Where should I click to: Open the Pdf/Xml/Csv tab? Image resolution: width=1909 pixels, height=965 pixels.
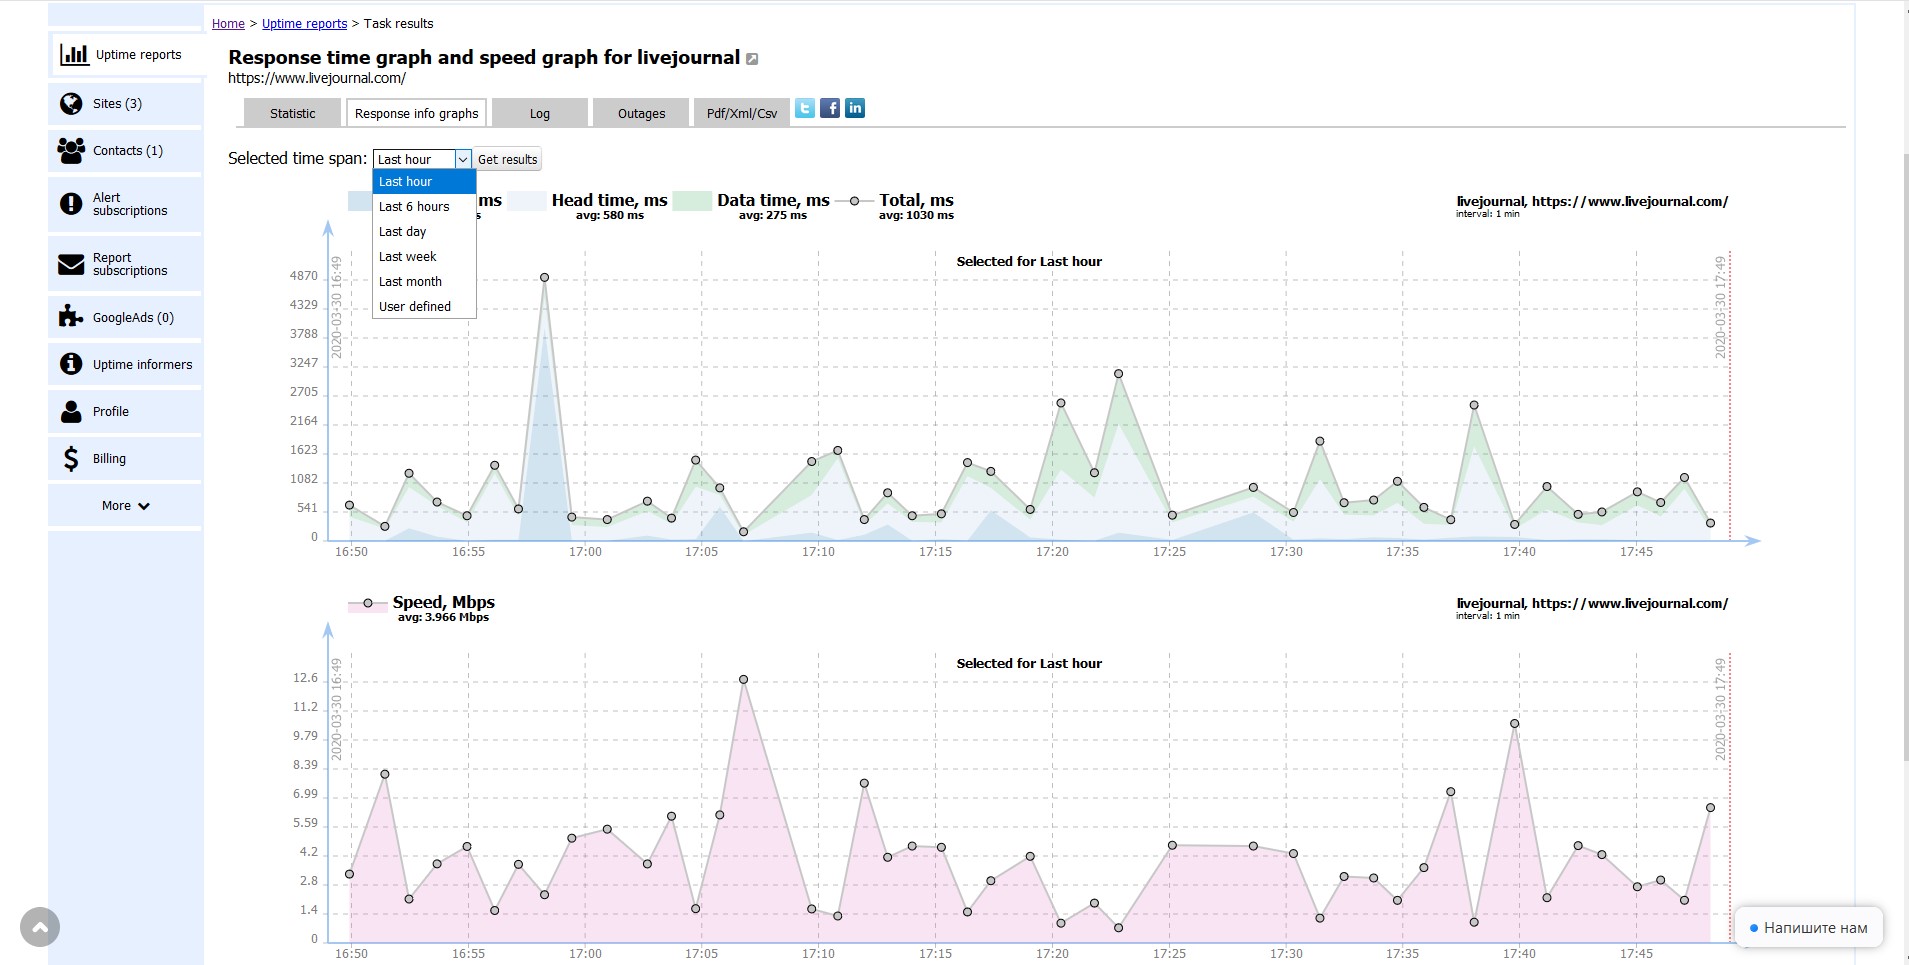click(742, 113)
